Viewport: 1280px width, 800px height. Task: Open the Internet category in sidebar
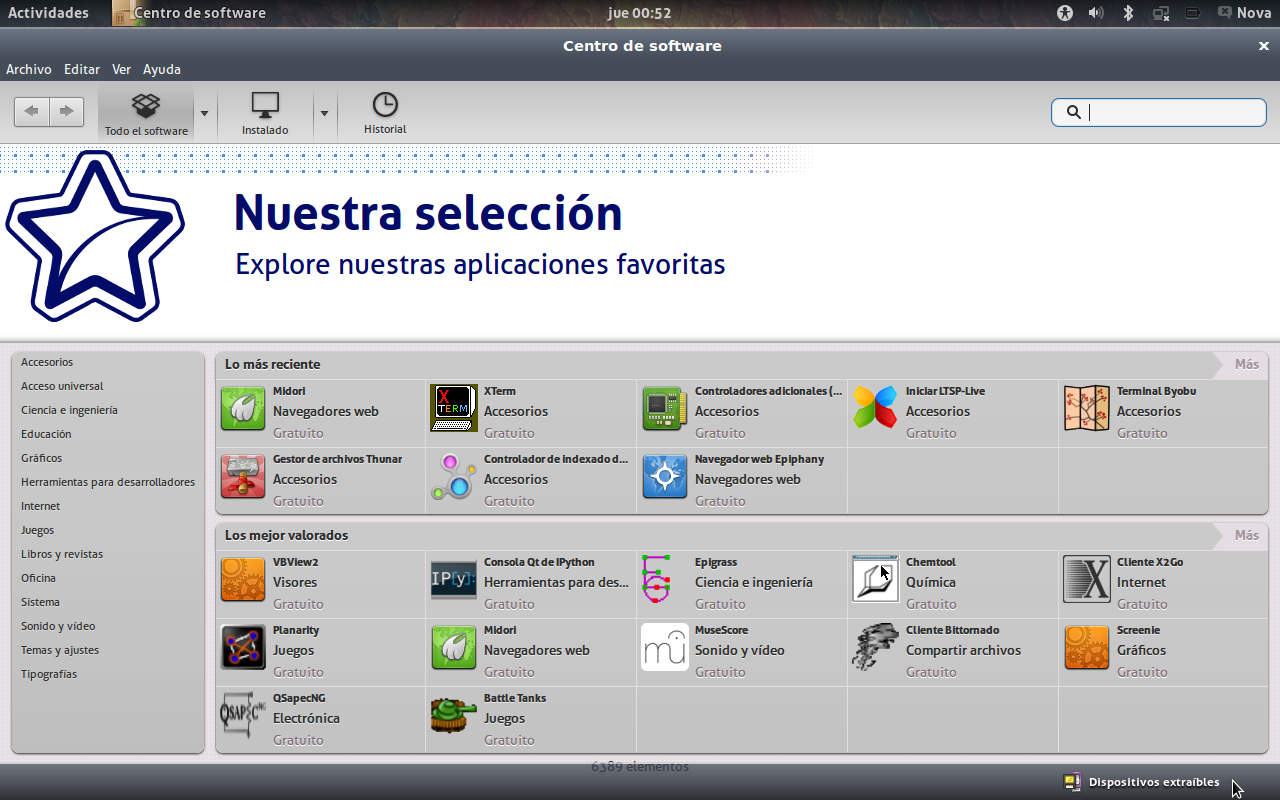point(41,506)
